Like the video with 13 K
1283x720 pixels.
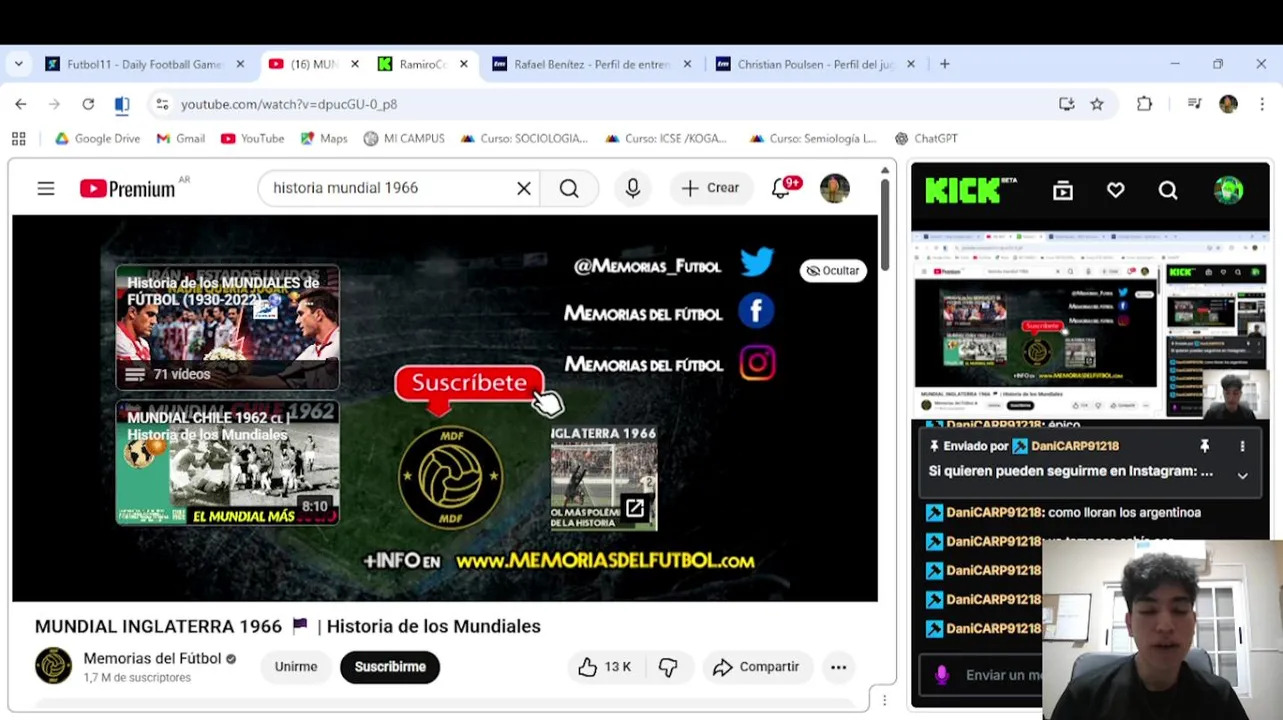tap(605, 667)
